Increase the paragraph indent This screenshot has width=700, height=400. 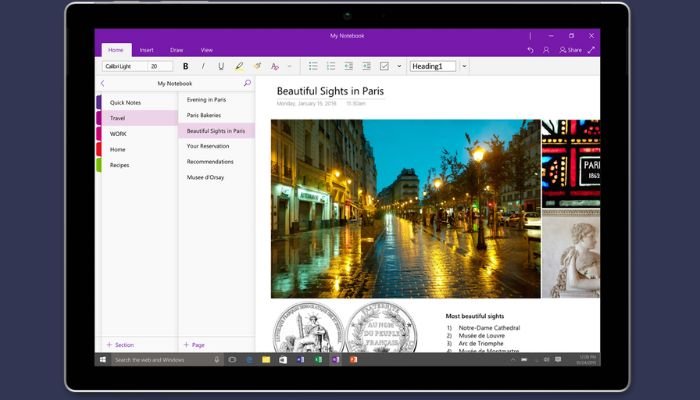coord(366,66)
